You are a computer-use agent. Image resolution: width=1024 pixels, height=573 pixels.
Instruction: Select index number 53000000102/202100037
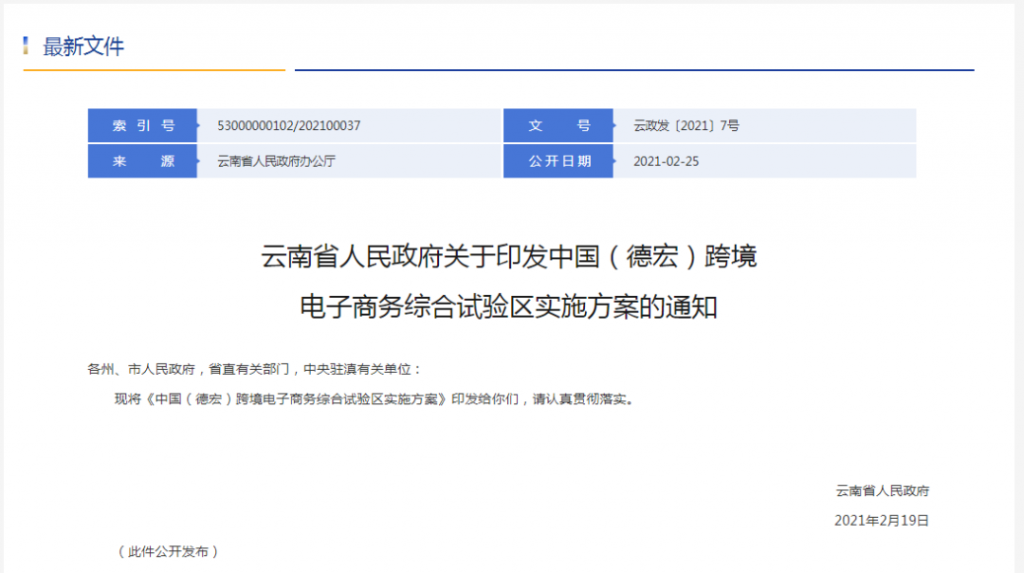coord(289,125)
